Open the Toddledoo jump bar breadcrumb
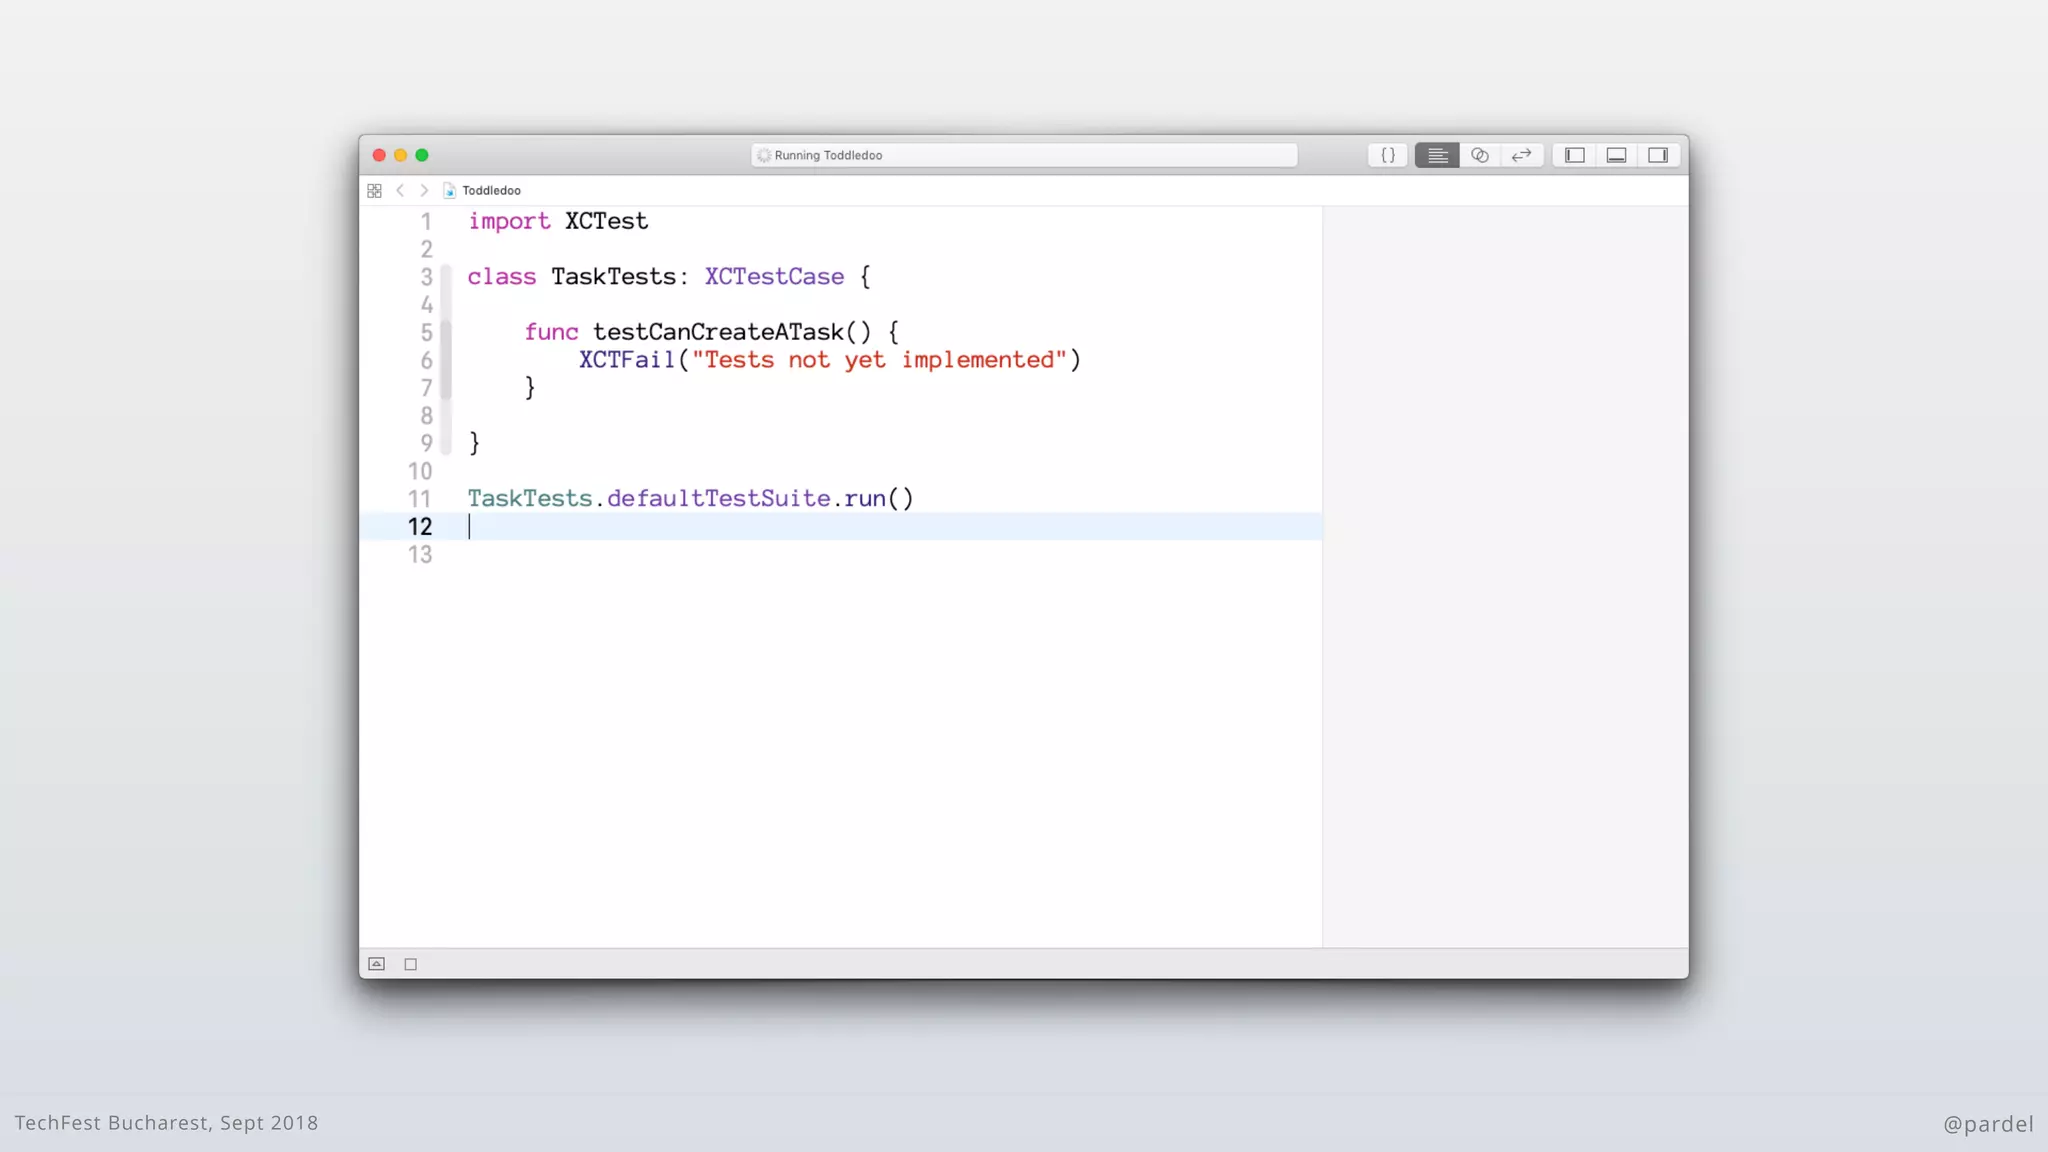 coord(491,190)
